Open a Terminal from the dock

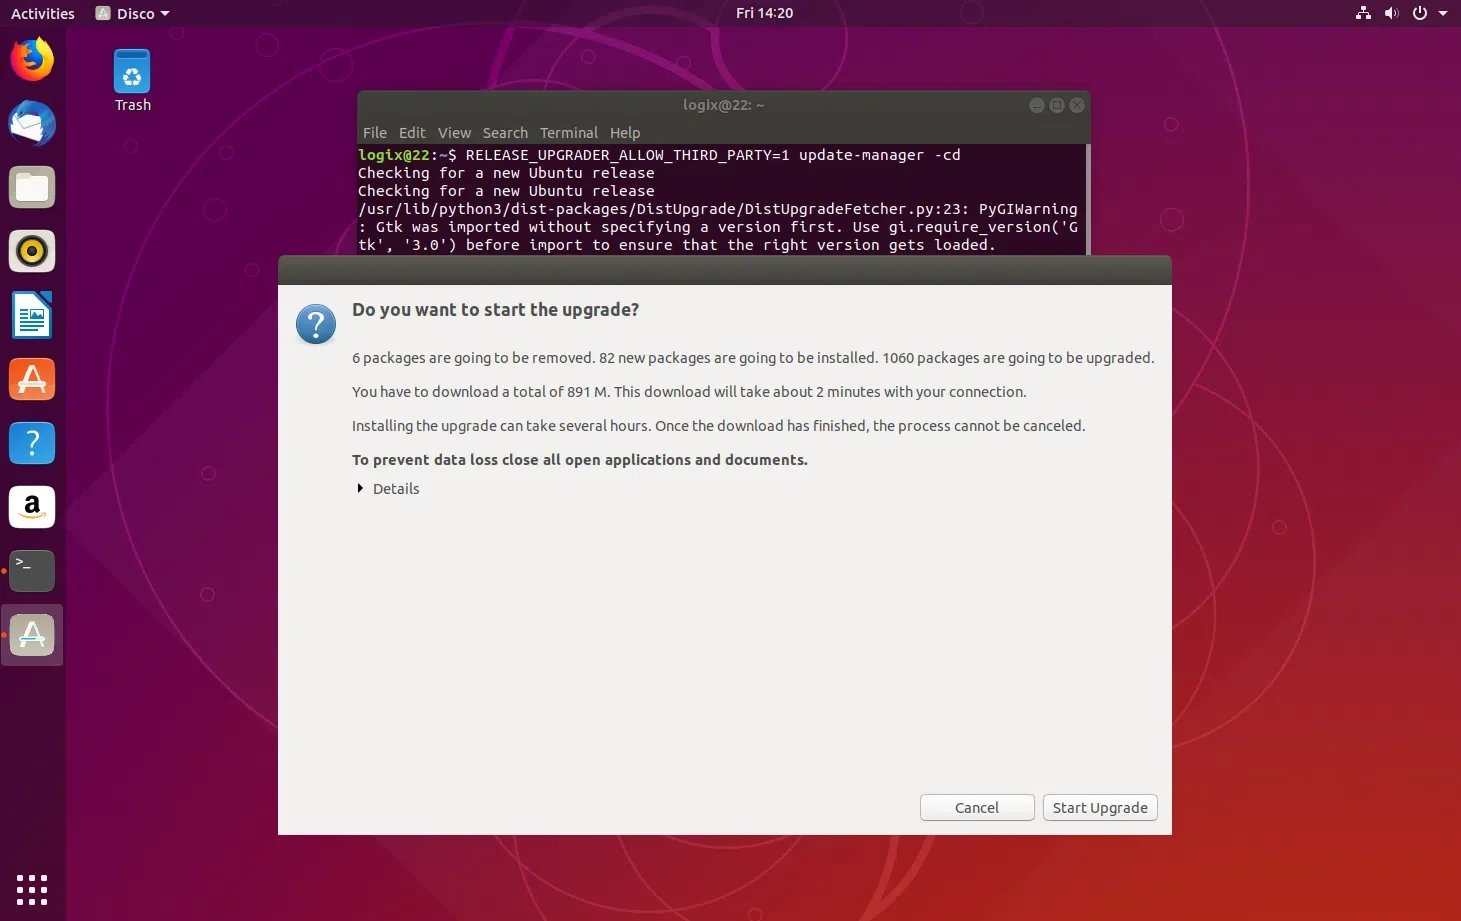tap(32, 570)
